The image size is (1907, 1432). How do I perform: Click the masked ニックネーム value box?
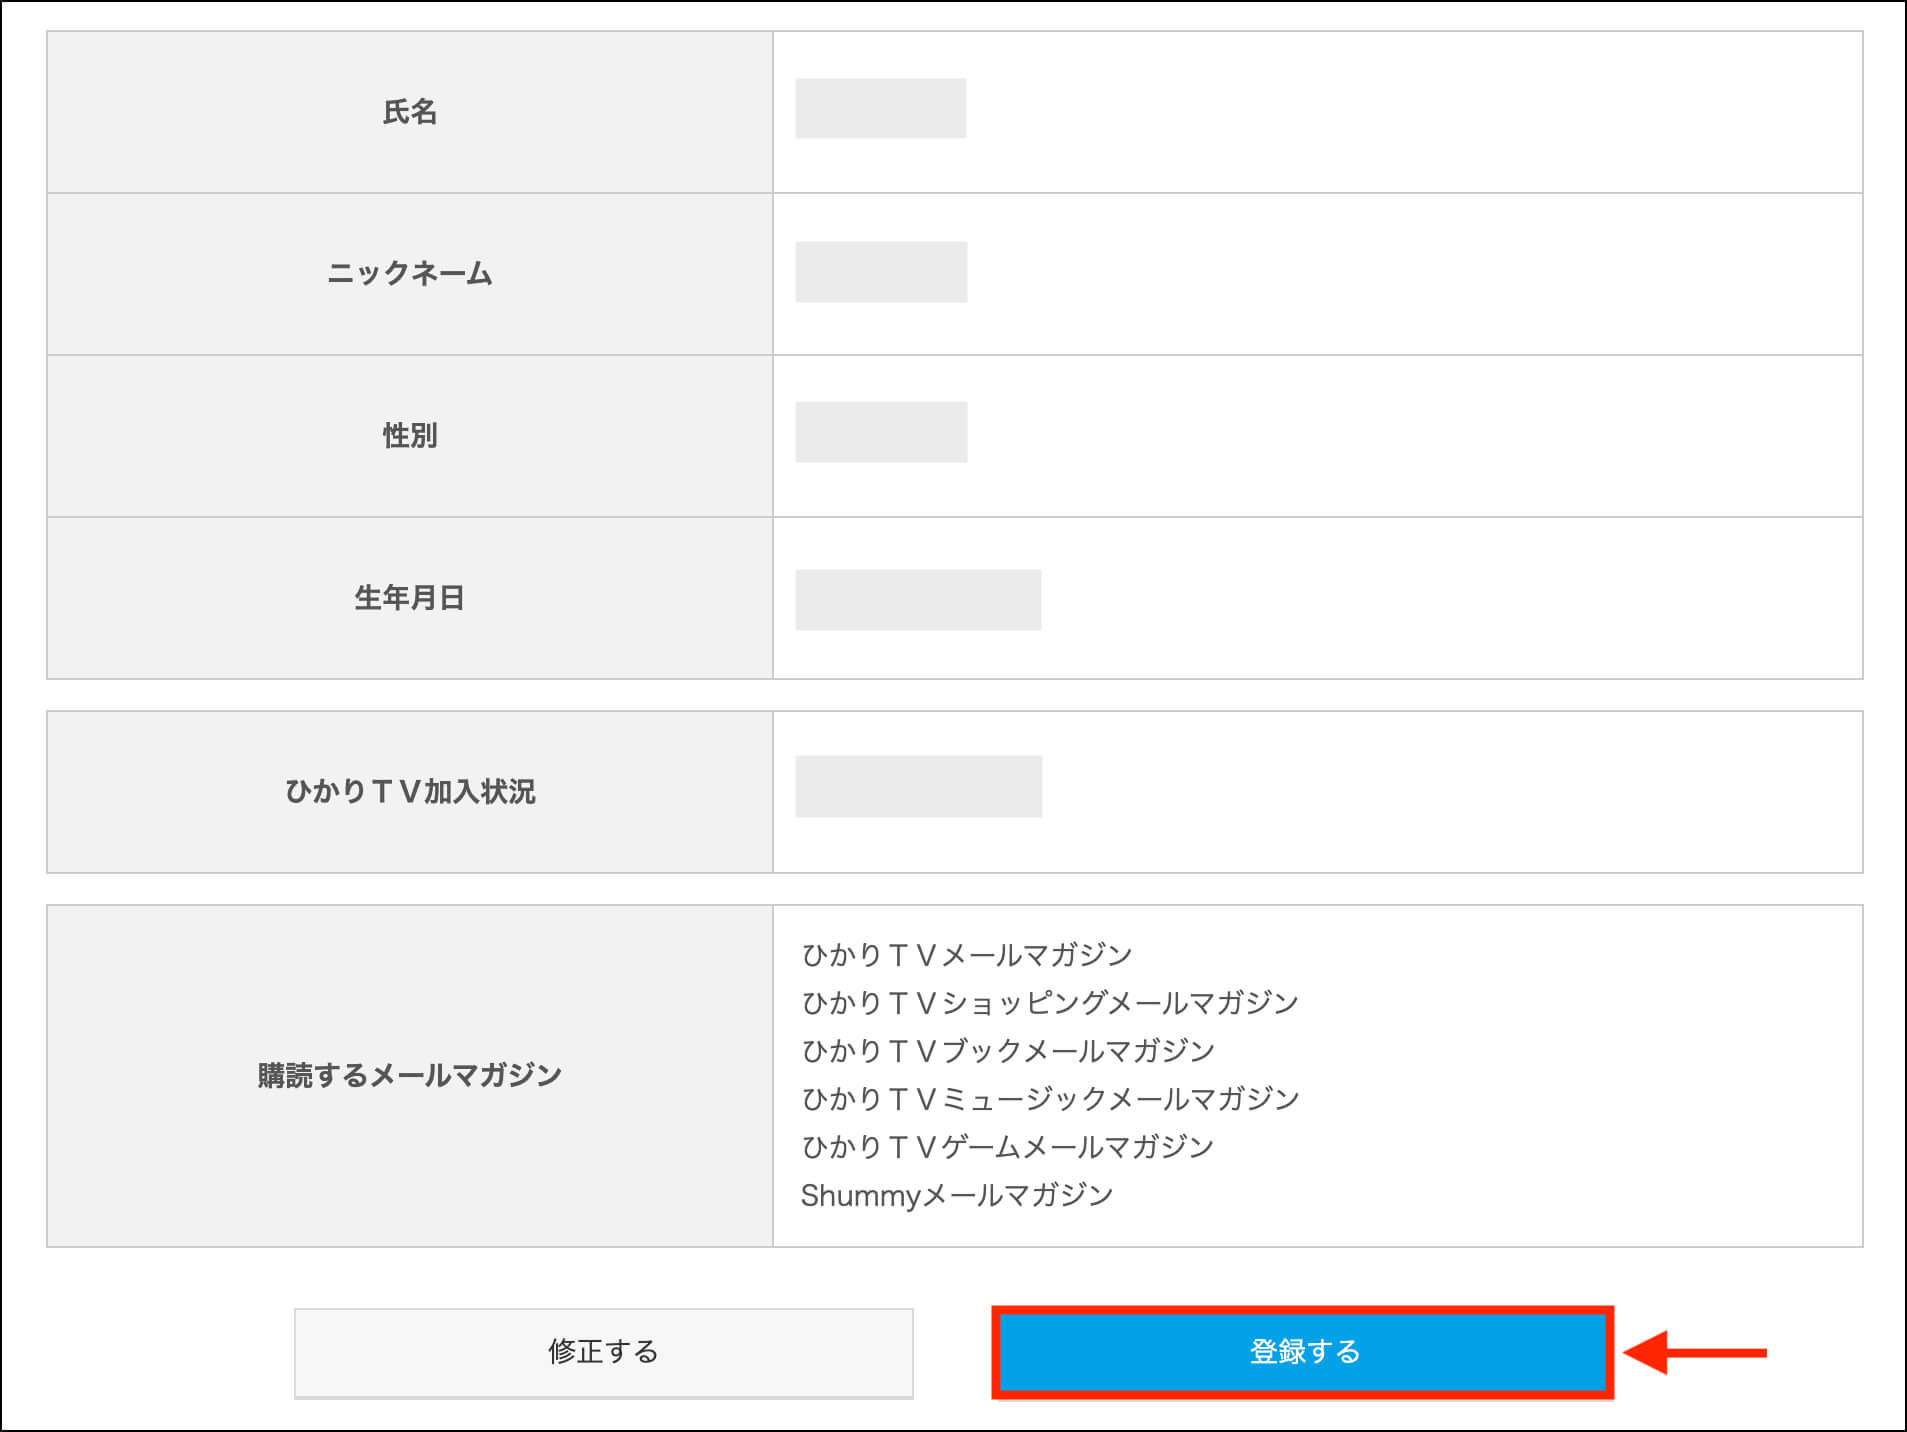tap(881, 271)
